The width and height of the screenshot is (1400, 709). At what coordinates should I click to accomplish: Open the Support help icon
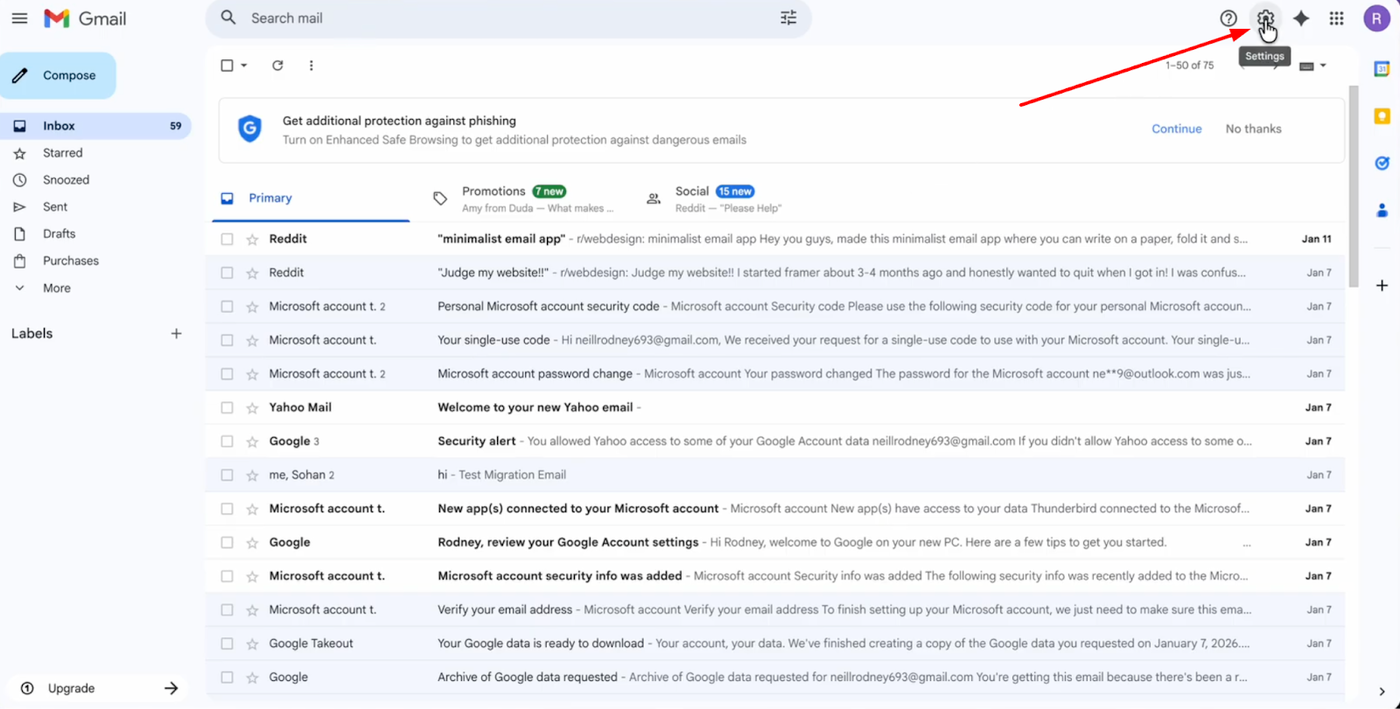[1228, 18]
